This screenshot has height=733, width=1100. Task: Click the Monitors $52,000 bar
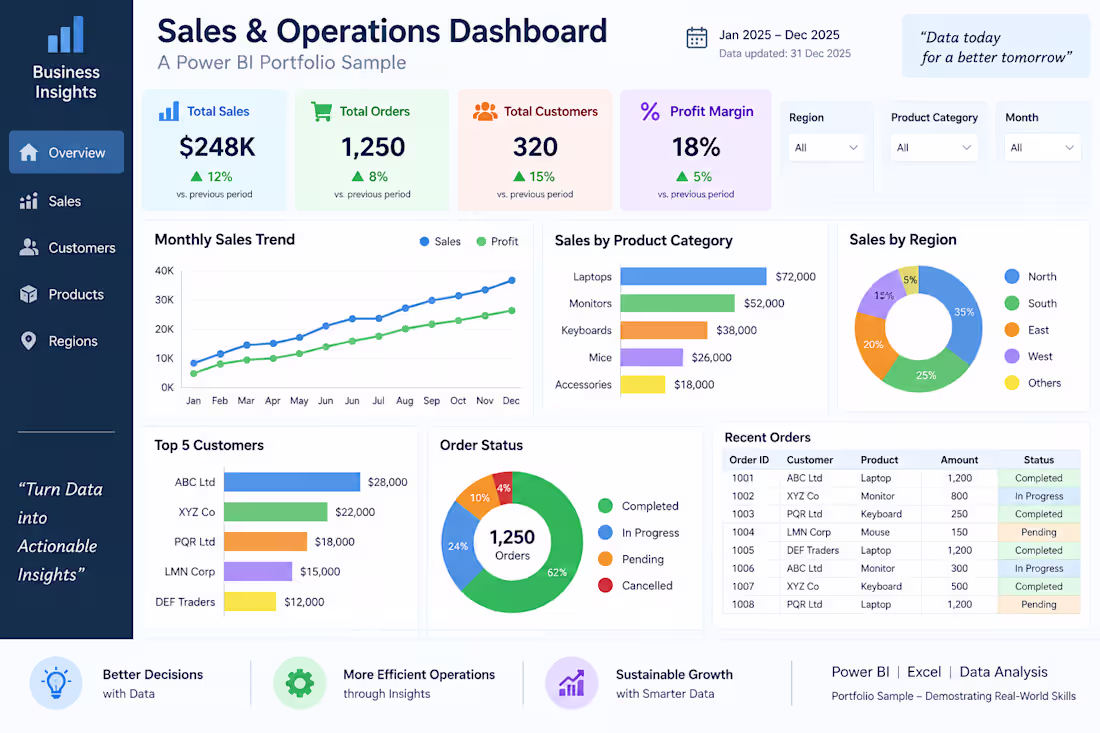(677, 303)
